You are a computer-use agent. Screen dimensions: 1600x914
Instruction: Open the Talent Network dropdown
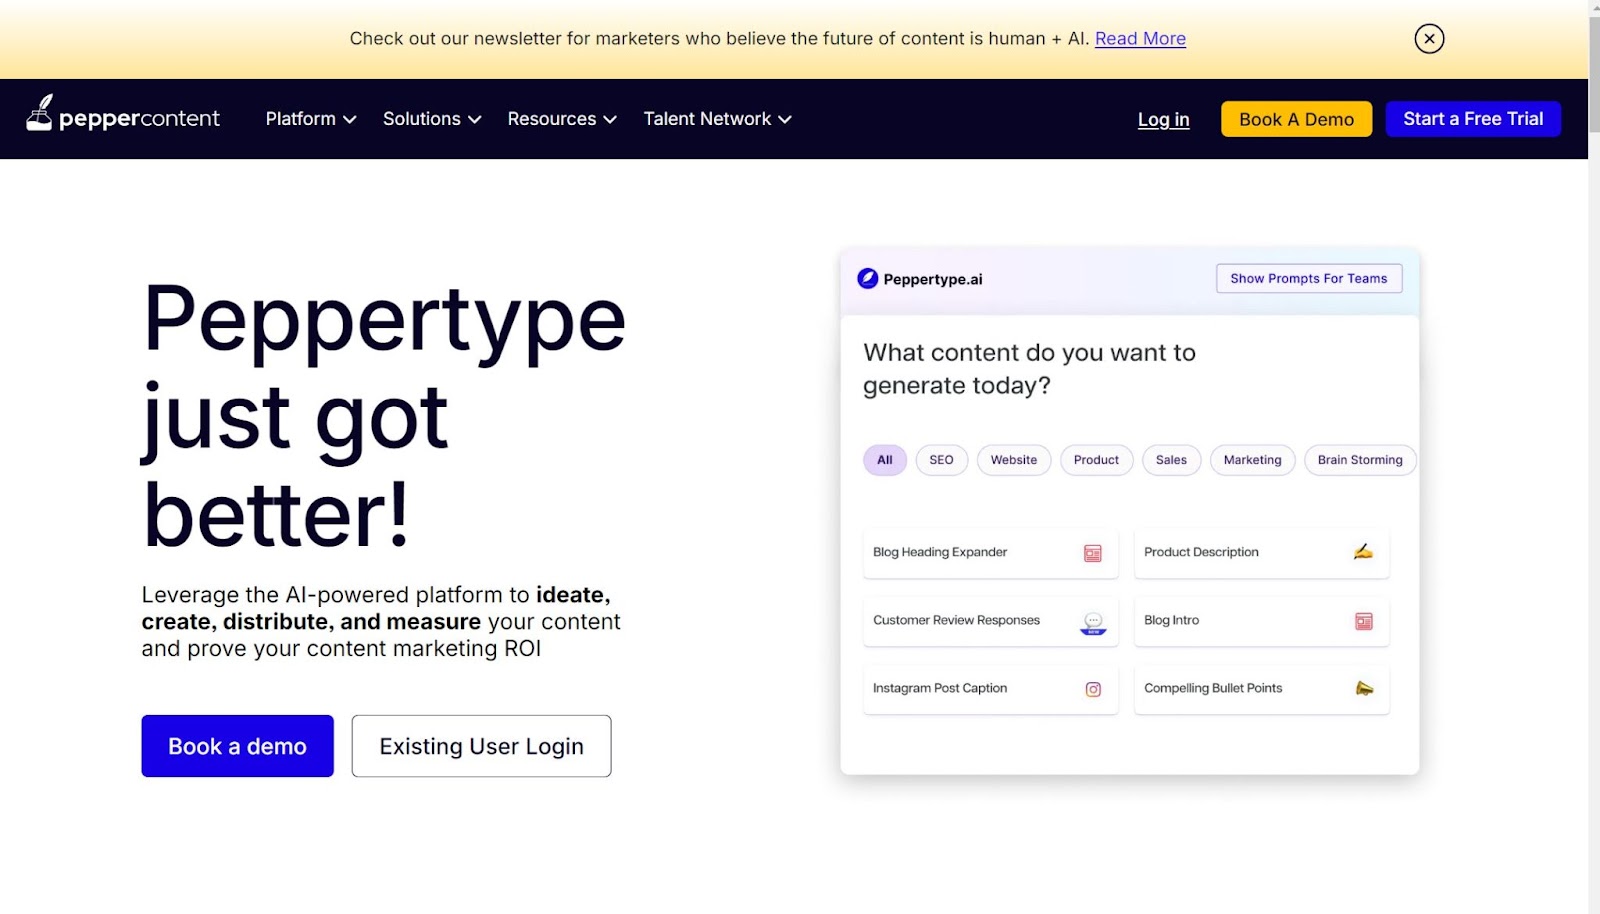718,119
